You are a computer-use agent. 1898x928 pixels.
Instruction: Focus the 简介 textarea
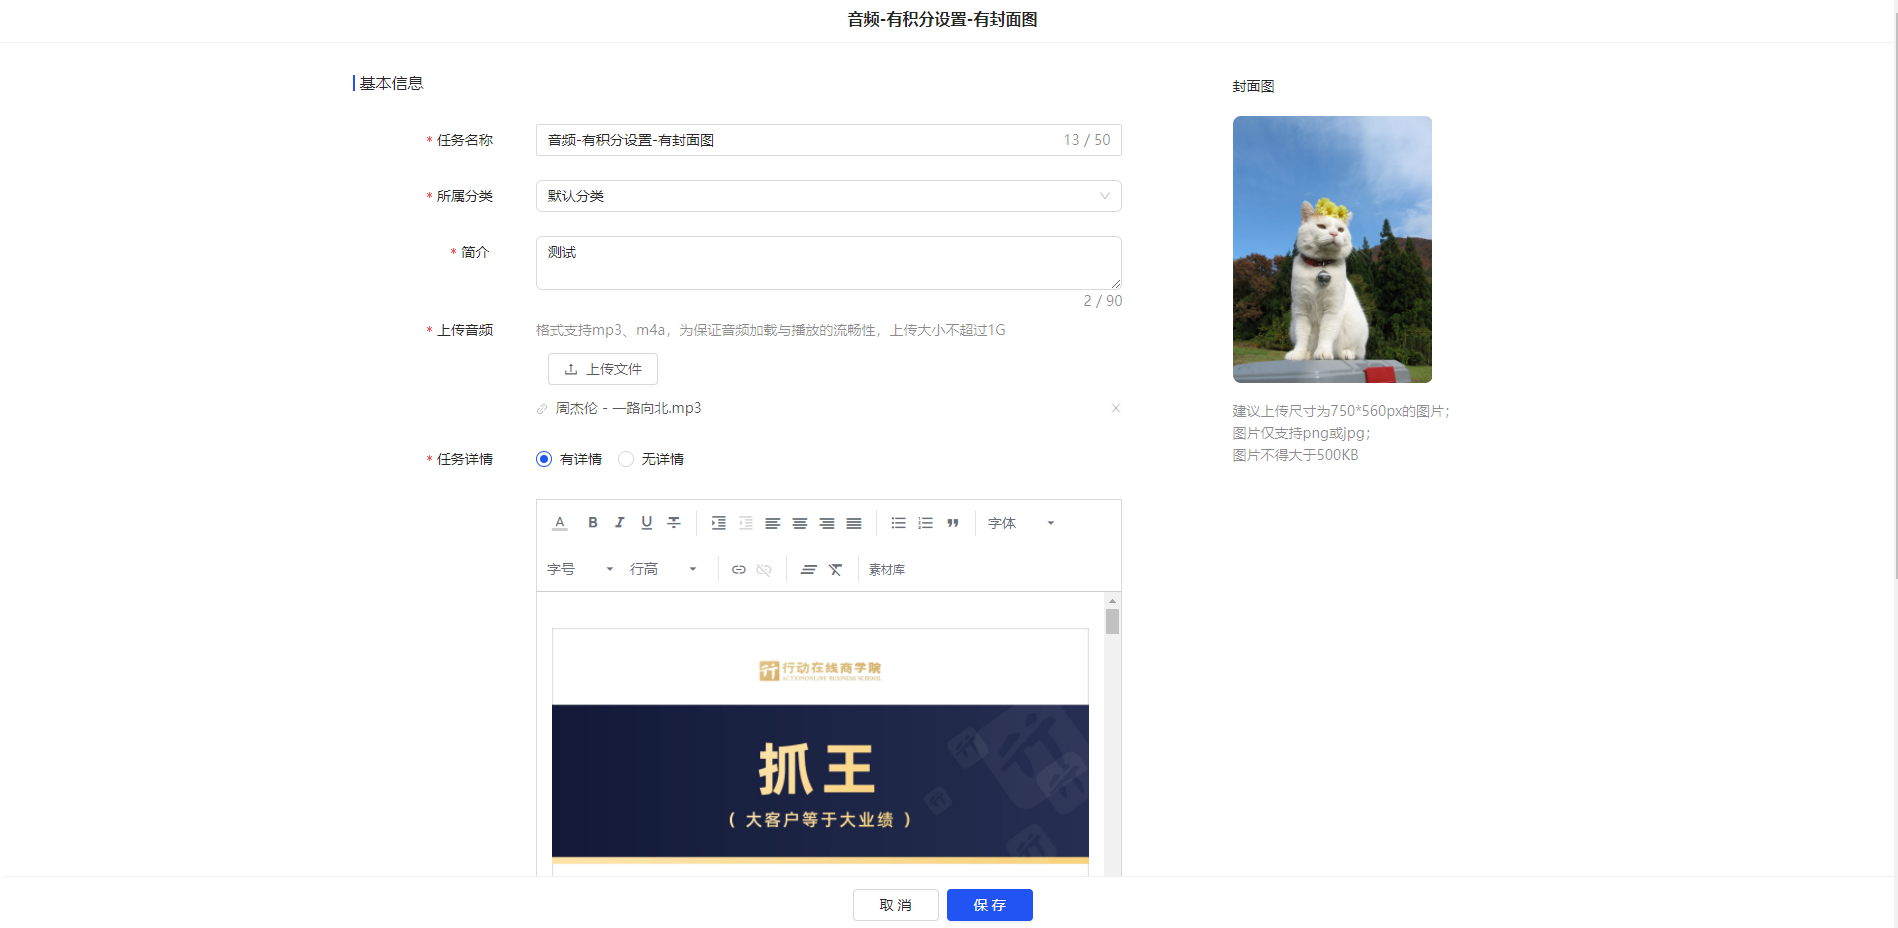[x=828, y=263]
